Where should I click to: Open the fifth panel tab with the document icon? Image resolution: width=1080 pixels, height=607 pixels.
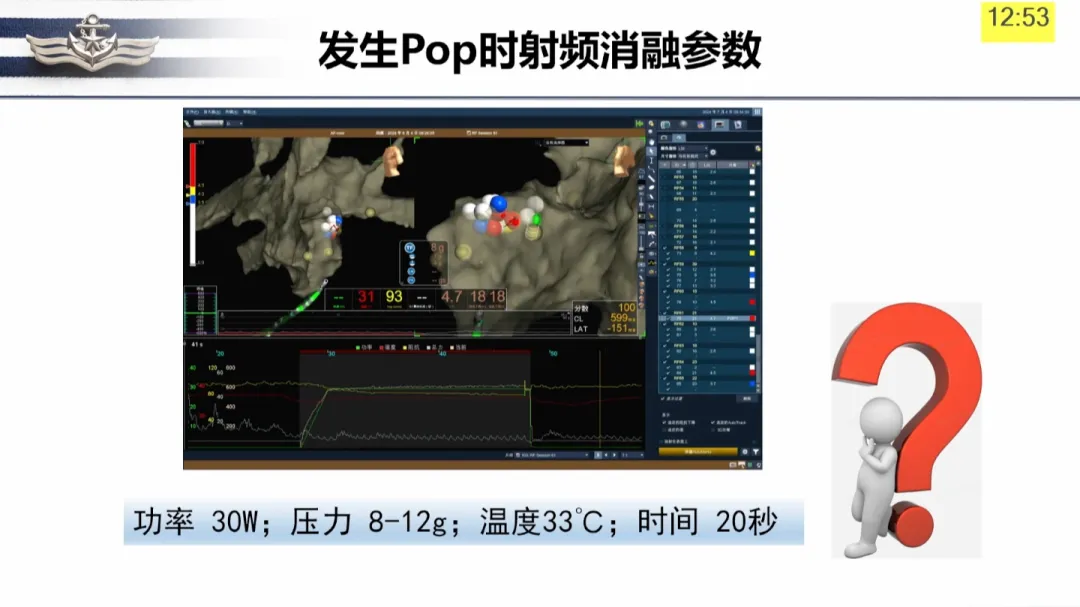pos(738,125)
